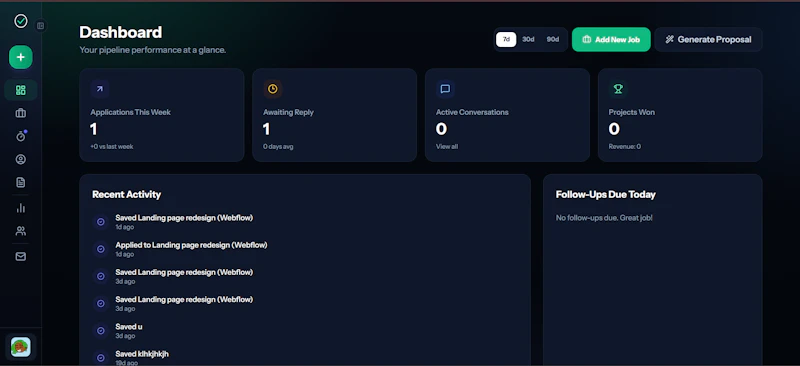800x366 pixels.
Task: Open the bar chart analytics icon
Action: [x=20, y=208]
